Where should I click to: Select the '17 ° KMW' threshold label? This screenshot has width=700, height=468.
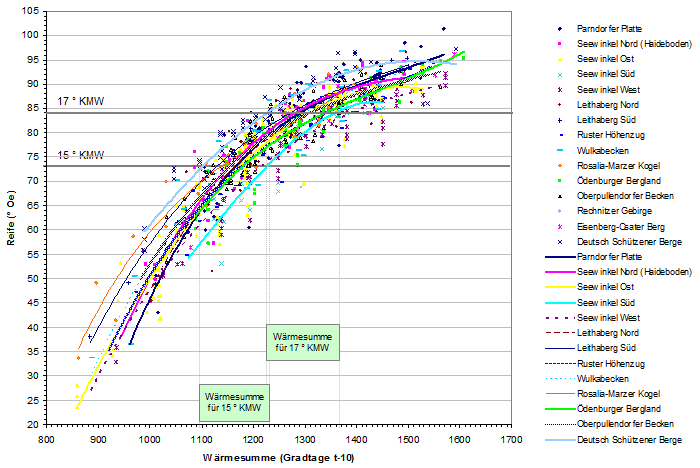81,101
